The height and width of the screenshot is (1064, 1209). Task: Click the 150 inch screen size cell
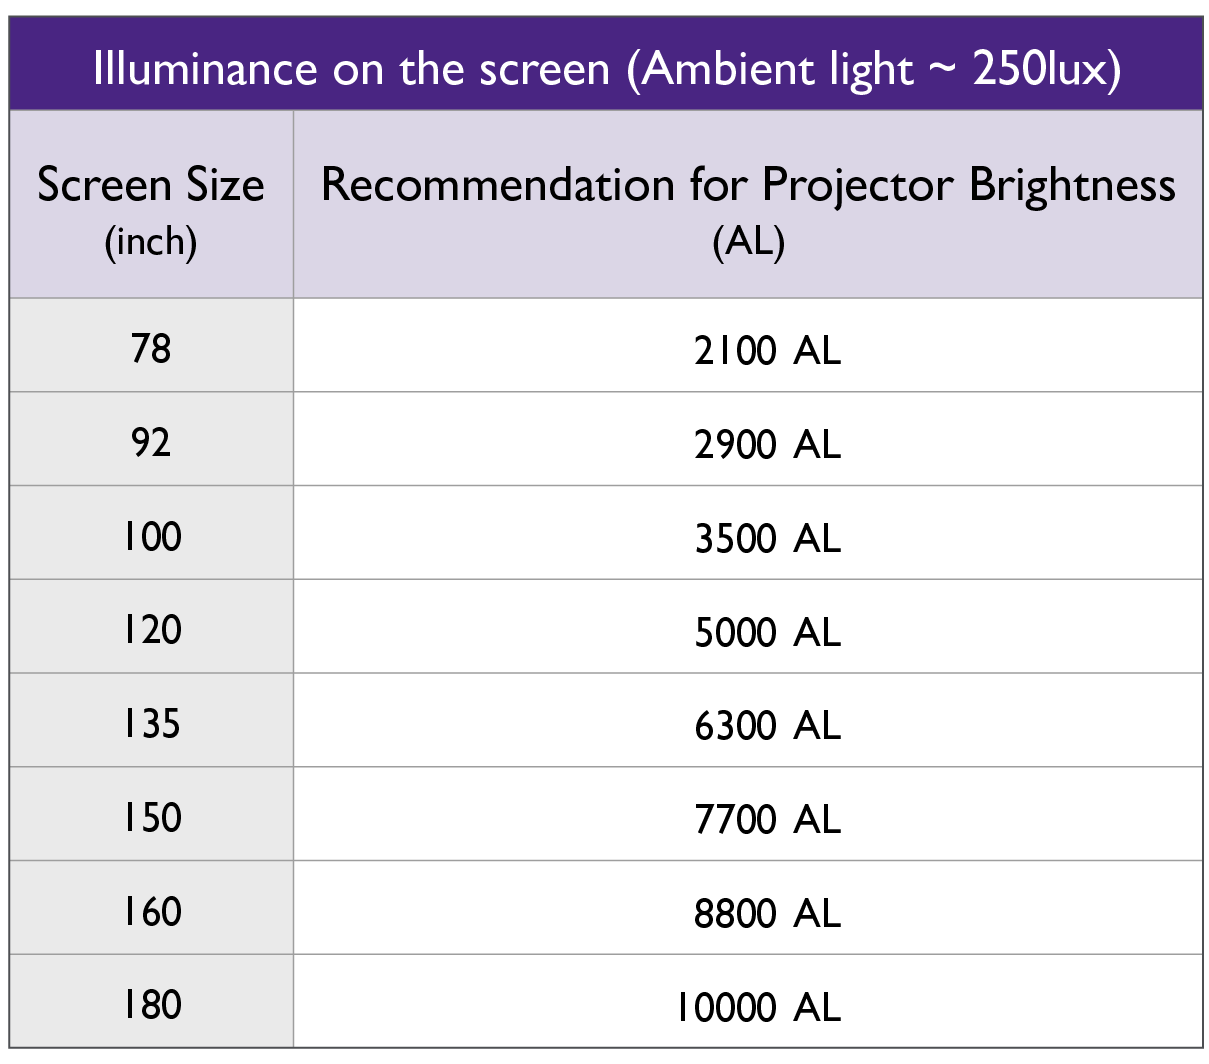[151, 817]
